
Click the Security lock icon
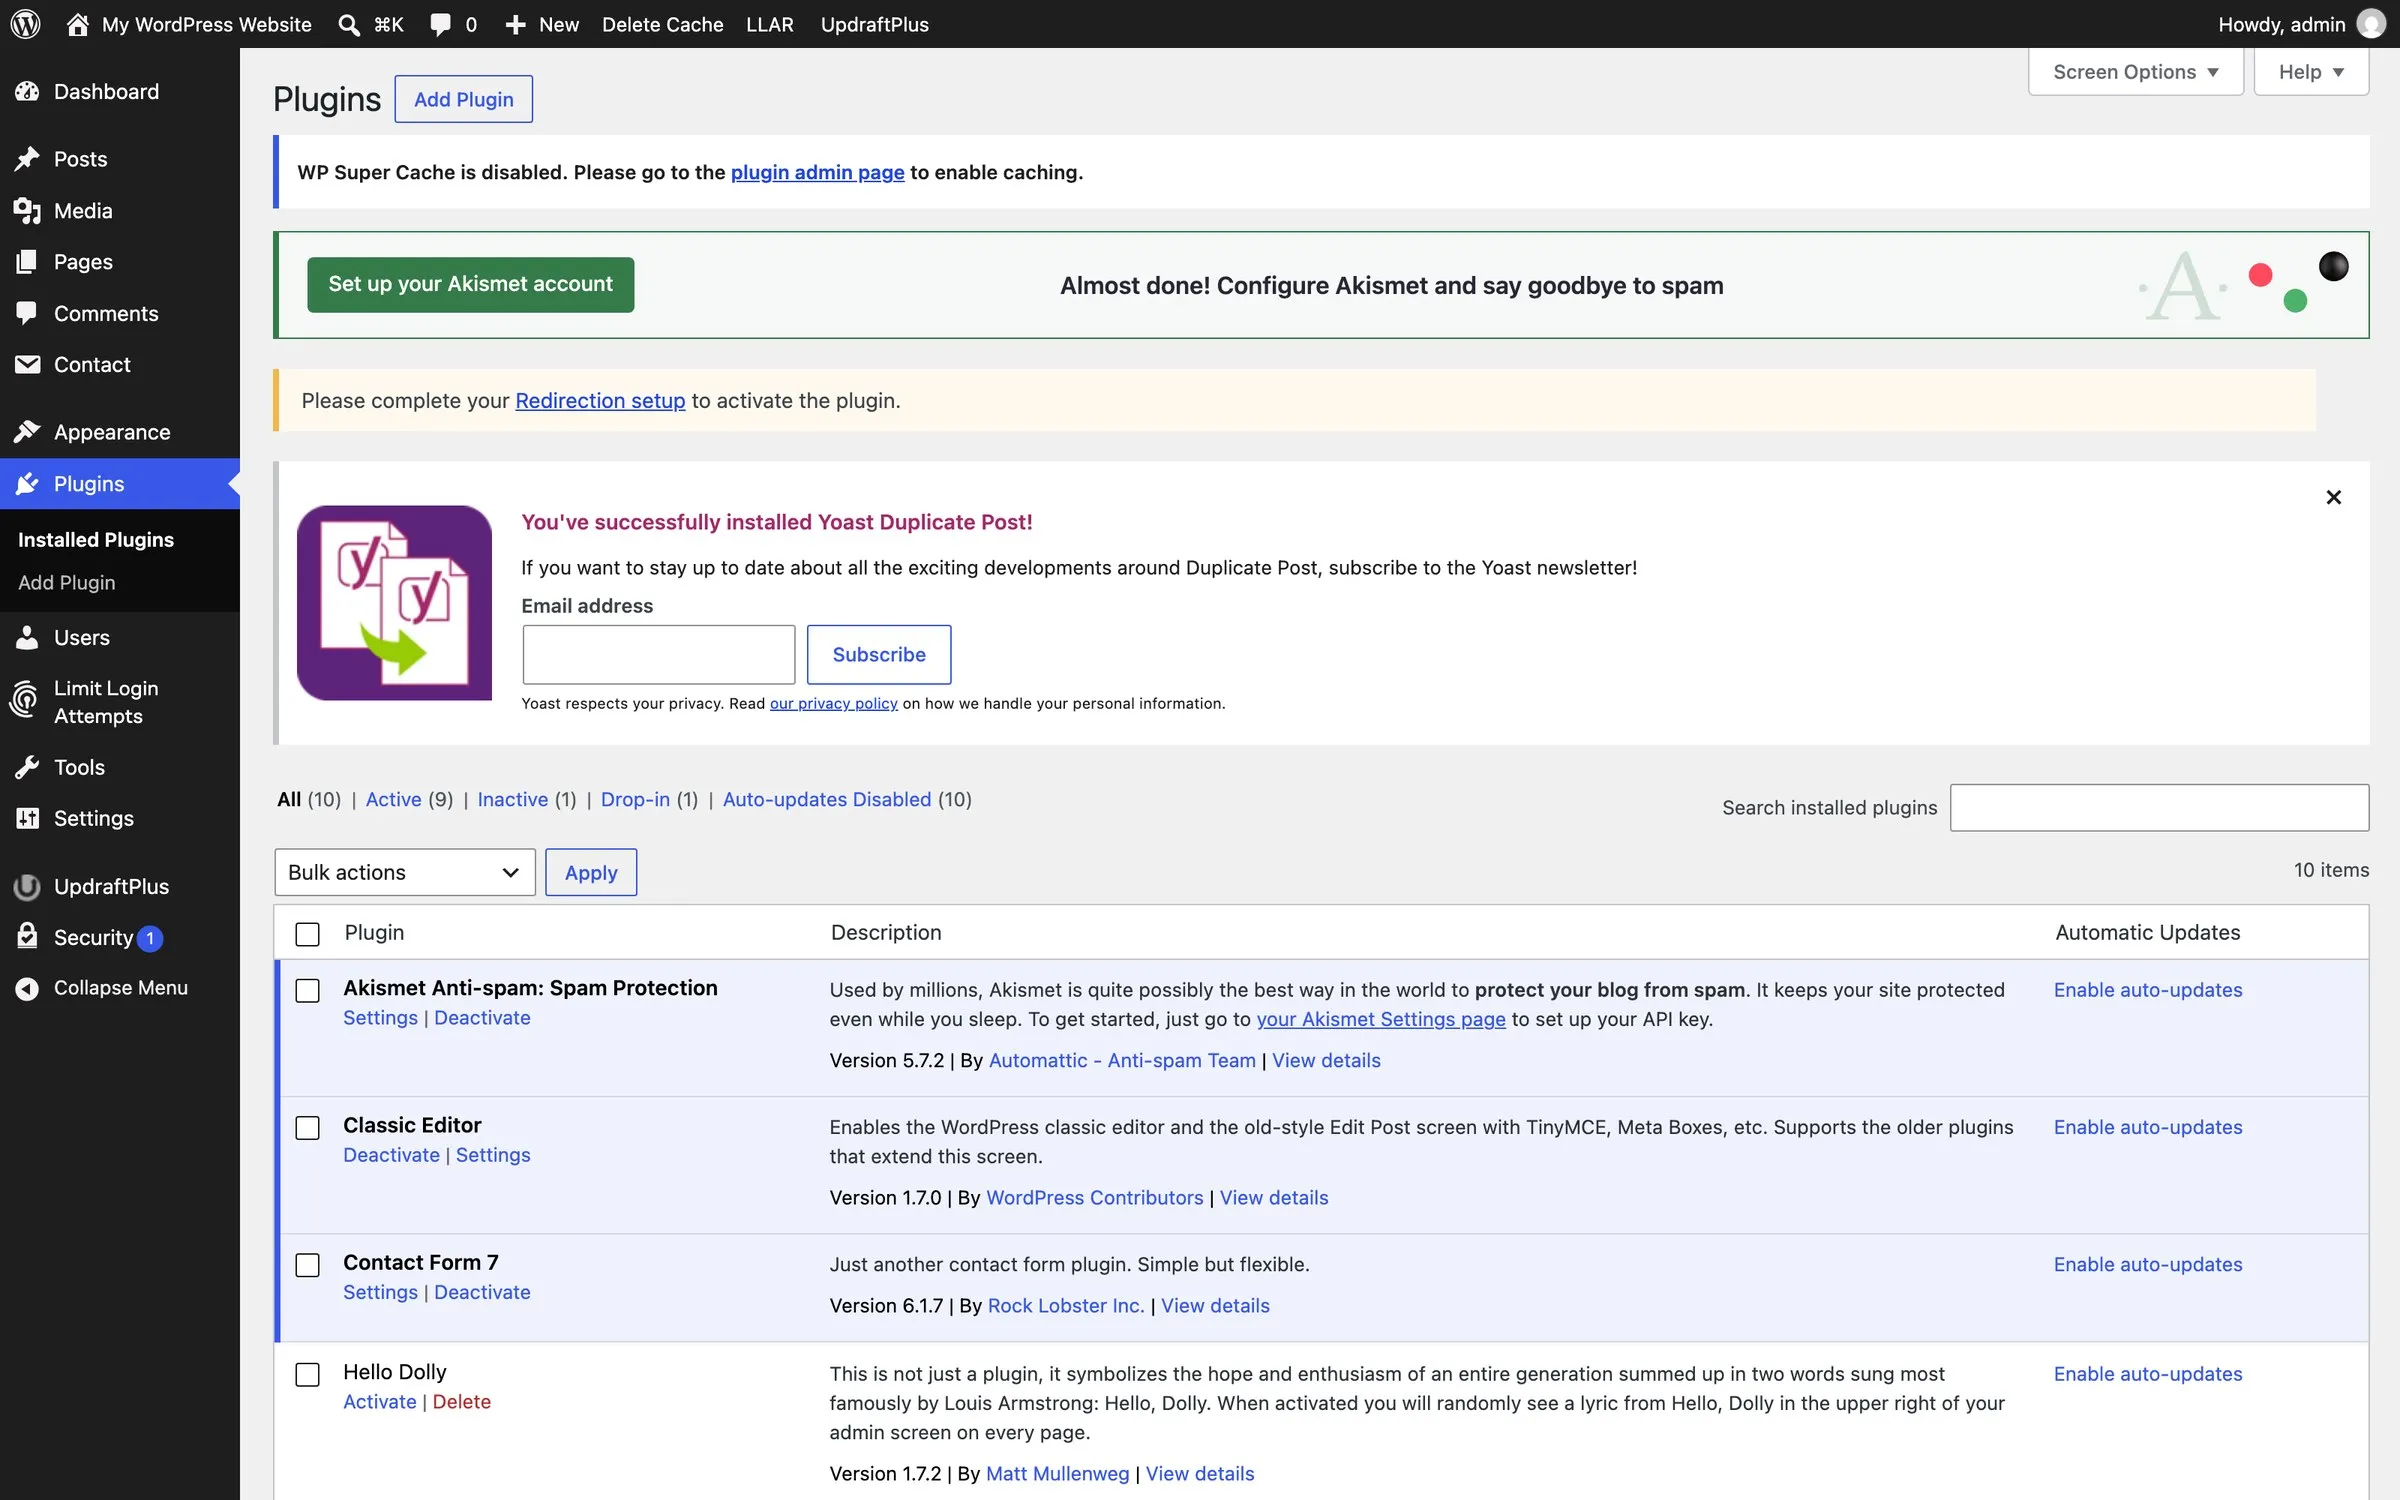click(x=27, y=936)
